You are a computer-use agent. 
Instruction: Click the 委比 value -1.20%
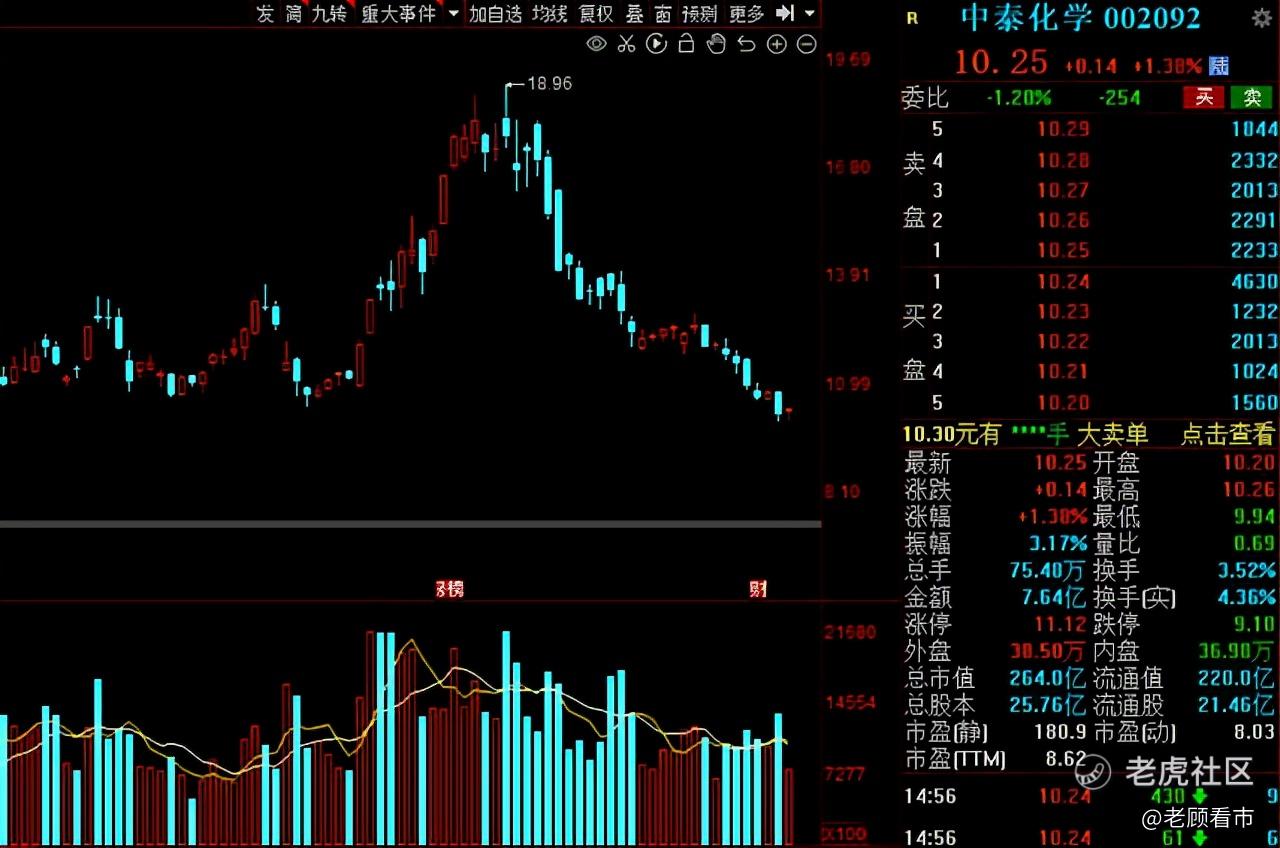click(1018, 97)
